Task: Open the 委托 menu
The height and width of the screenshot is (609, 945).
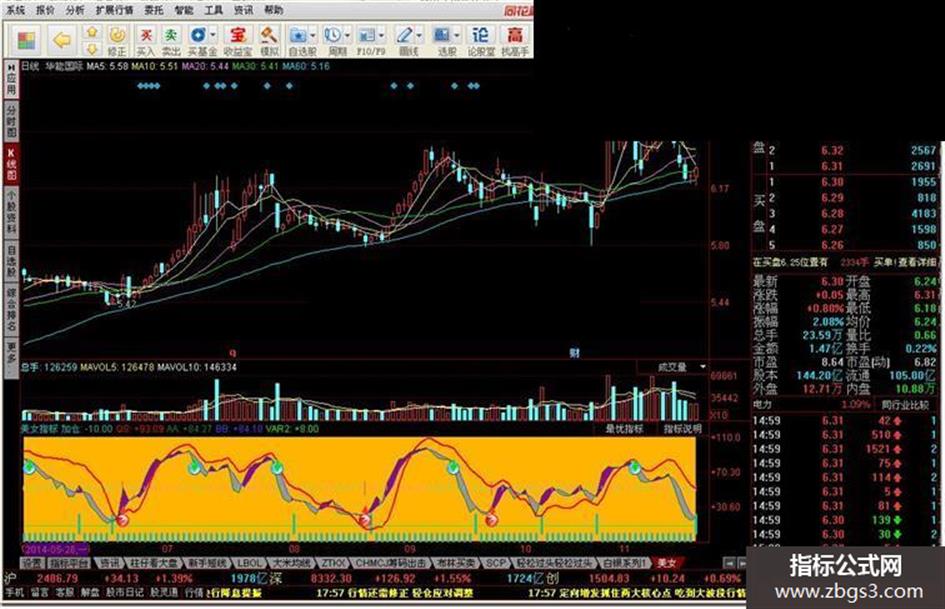Action: [x=154, y=10]
